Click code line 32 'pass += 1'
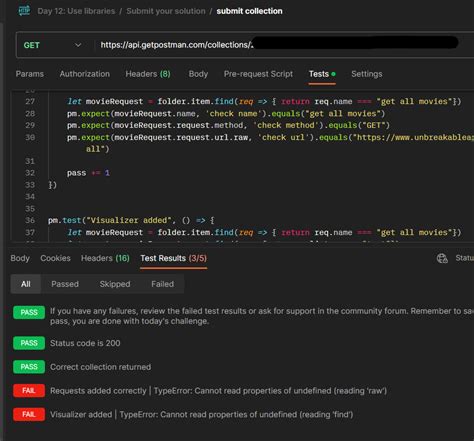 pyautogui.click(x=88, y=173)
